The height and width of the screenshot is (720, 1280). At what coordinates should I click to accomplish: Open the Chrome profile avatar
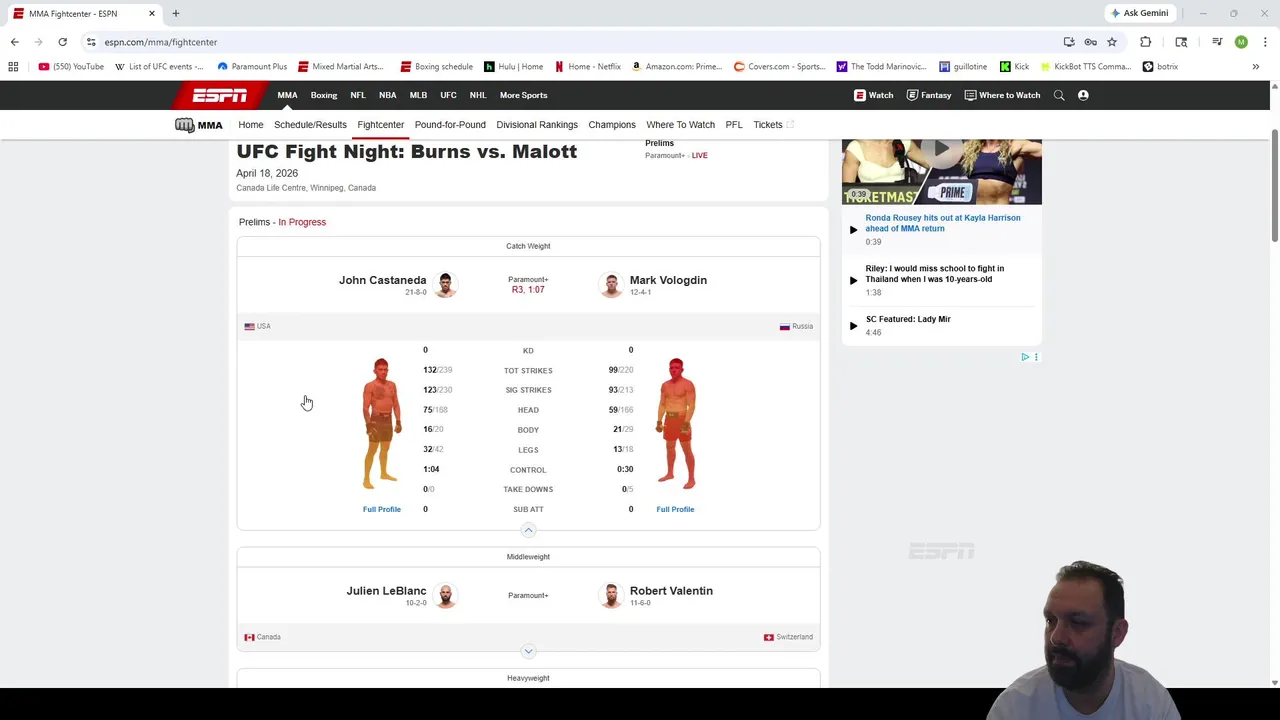point(1241,42)
